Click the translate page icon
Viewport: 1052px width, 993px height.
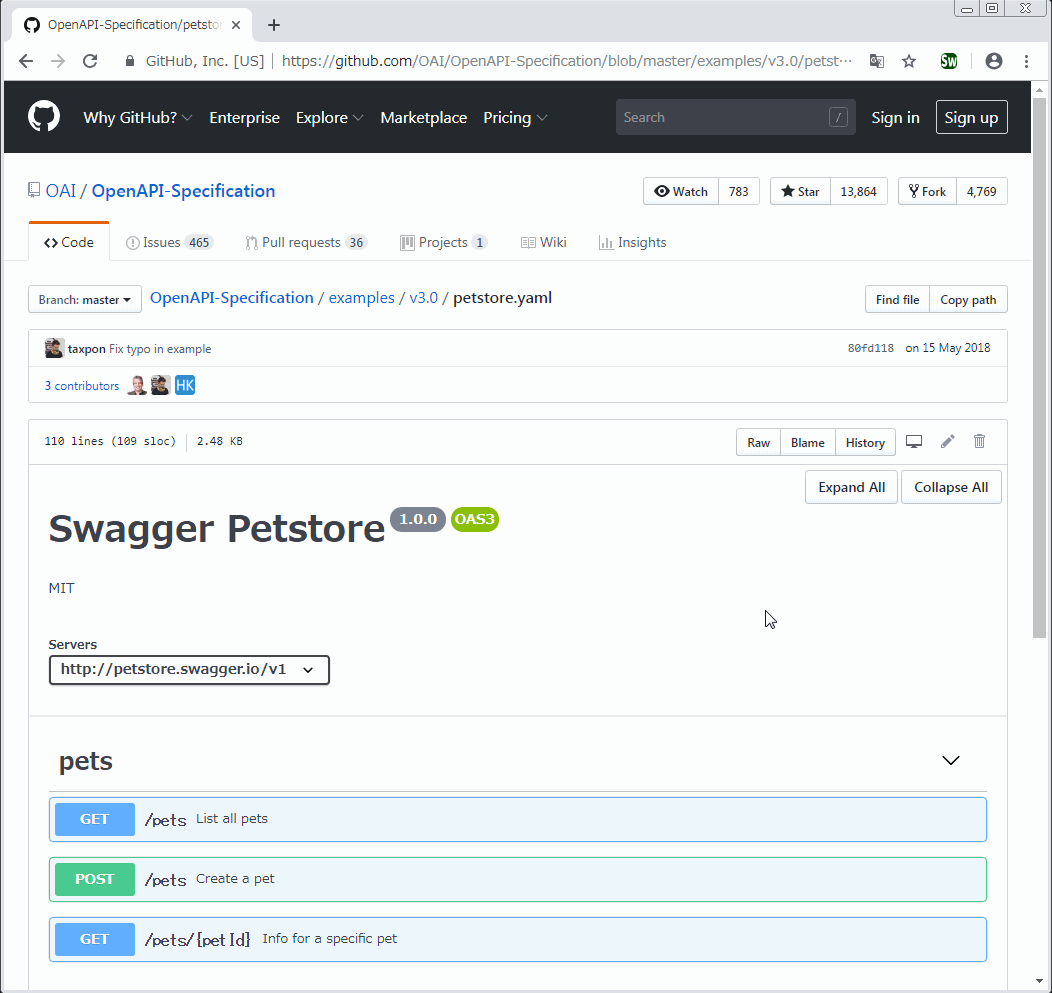coord(876,61)
